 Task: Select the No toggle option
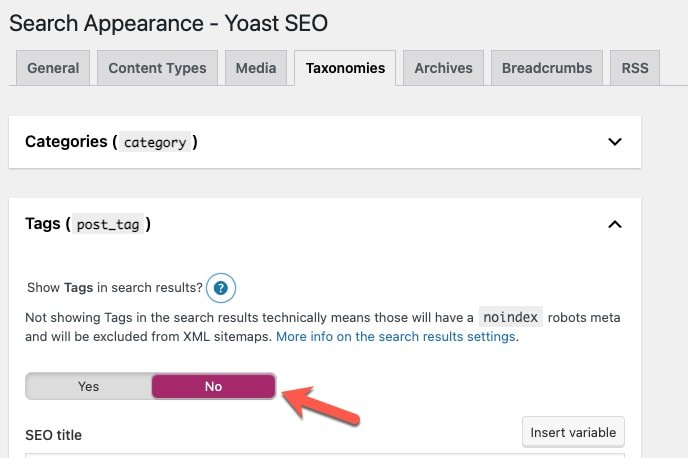213,386
